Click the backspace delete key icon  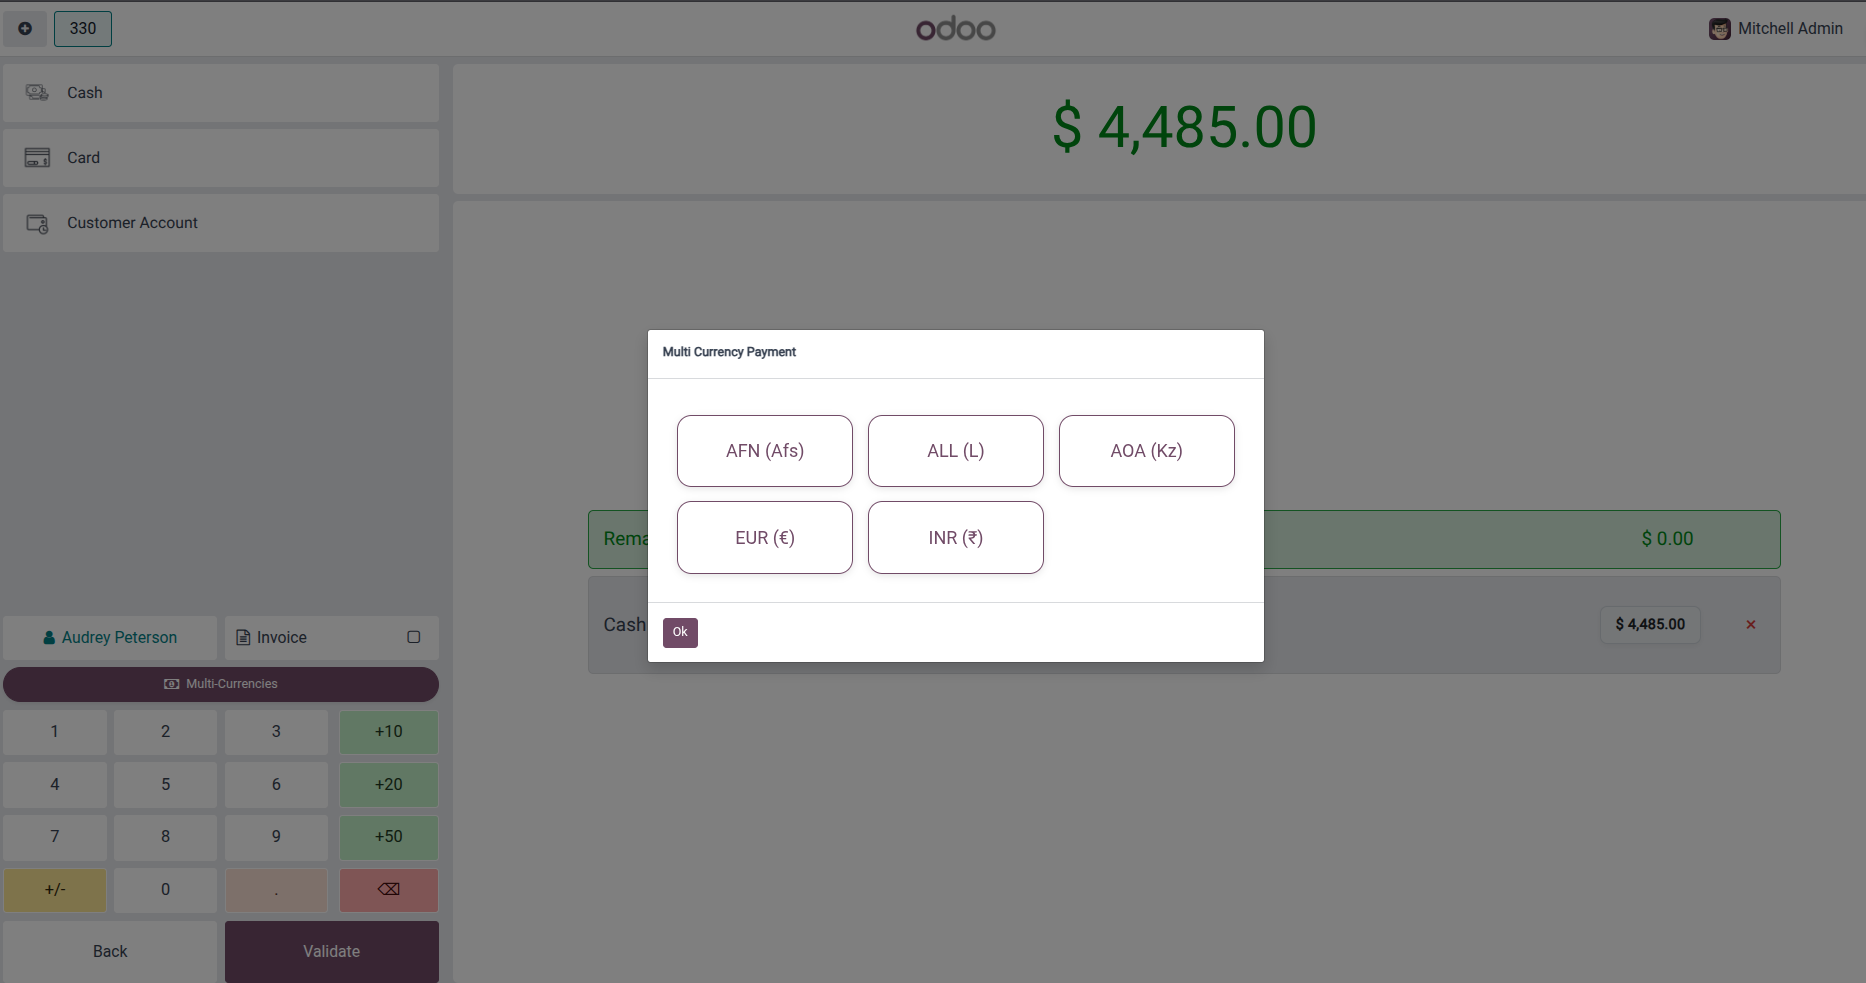point(389,889)
